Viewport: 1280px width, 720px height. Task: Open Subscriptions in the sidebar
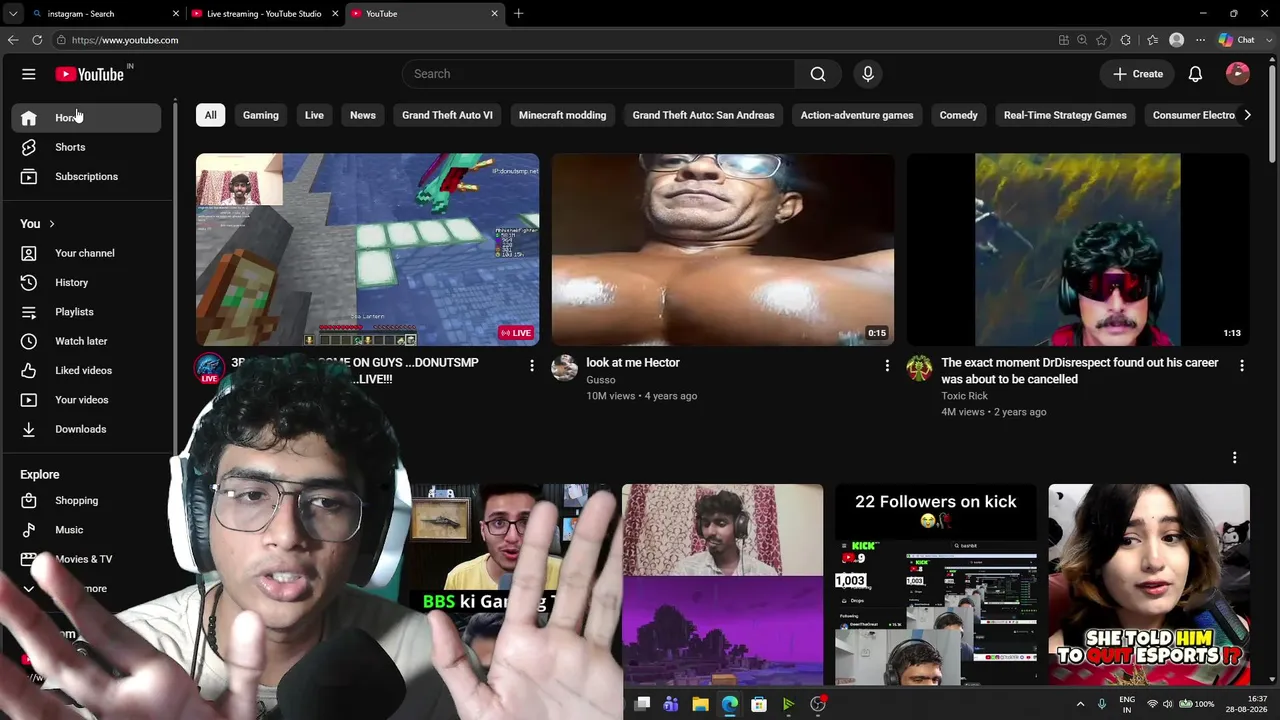86,177
